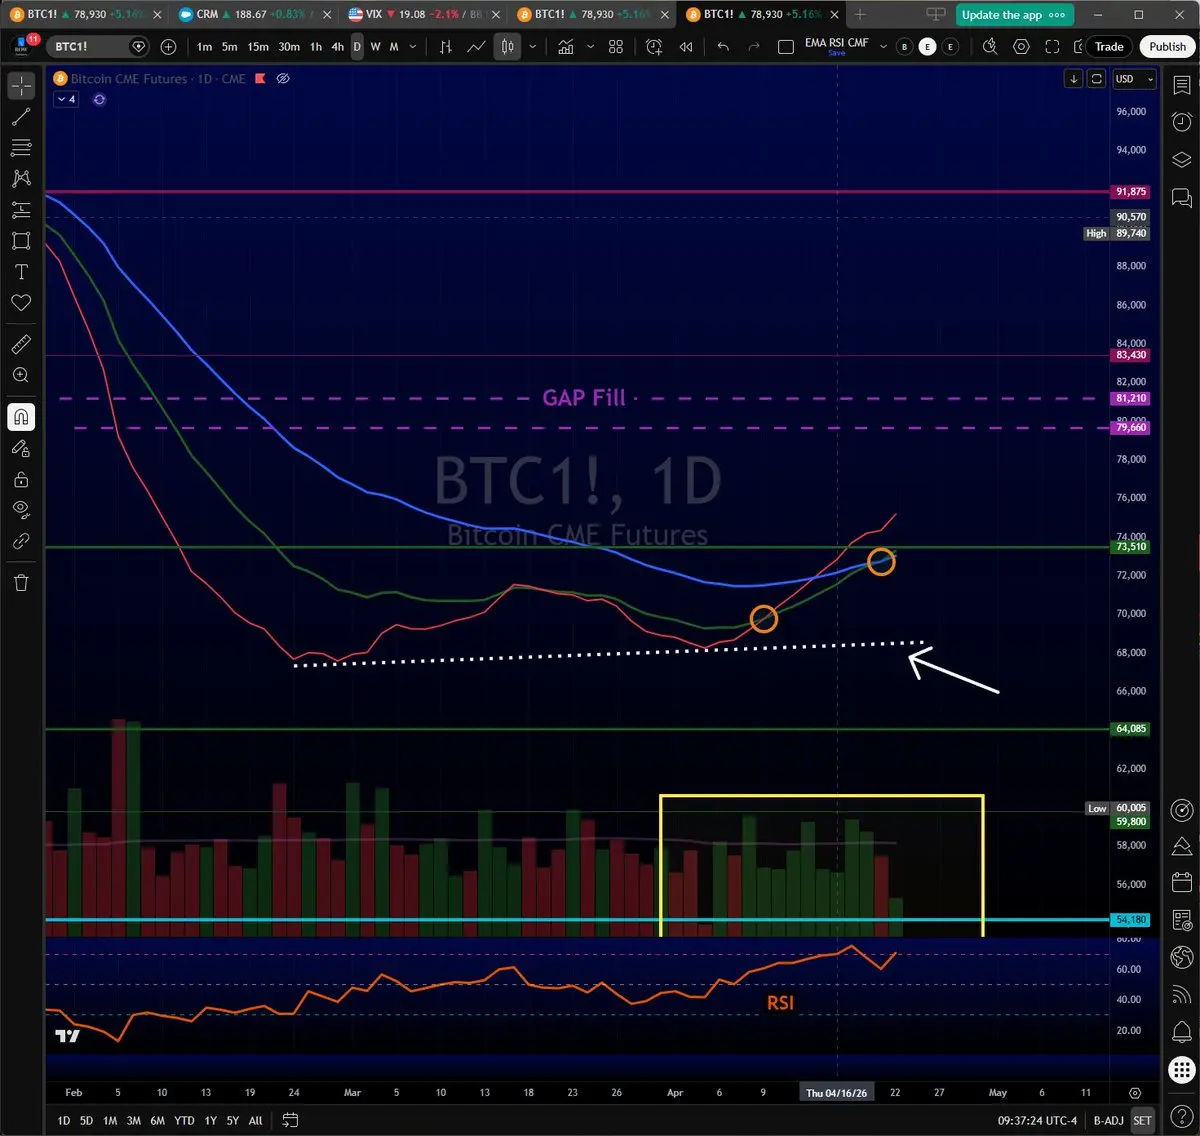This screenshot has height=1136, width=1200.
Task: Open a new tab with plus
Action: (860, 15)
